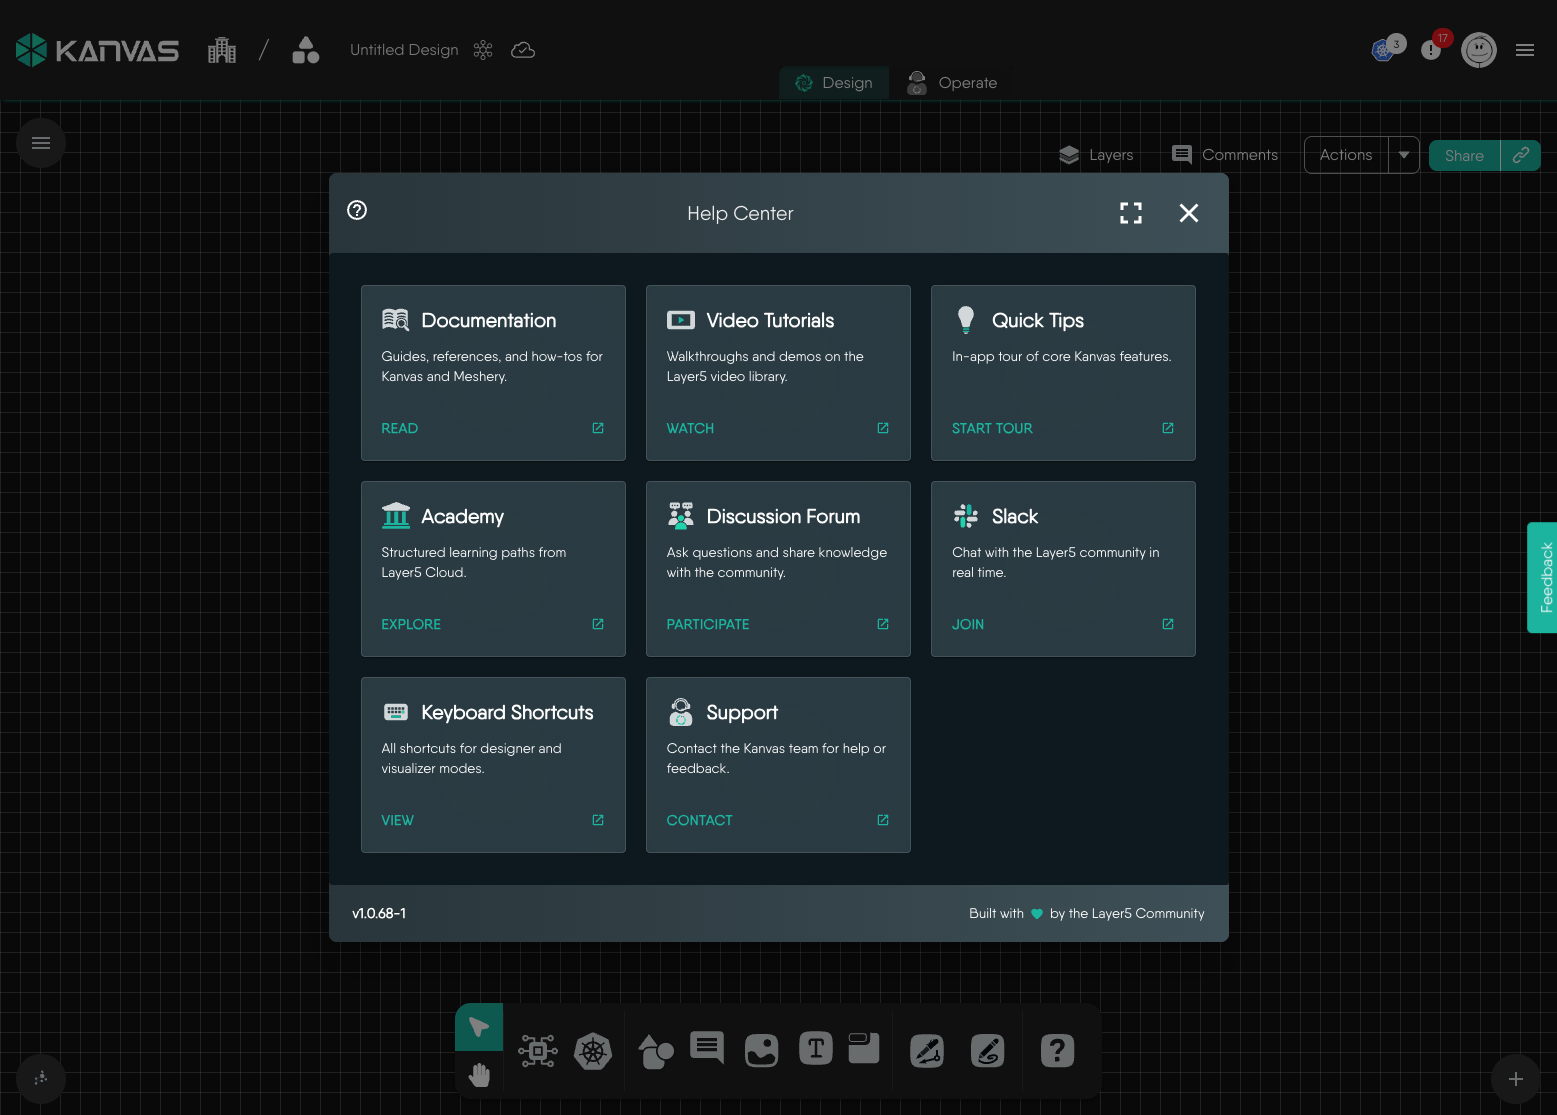Click the Share button
Screen dimensions: 1557x1115
tap(1464, 155)
